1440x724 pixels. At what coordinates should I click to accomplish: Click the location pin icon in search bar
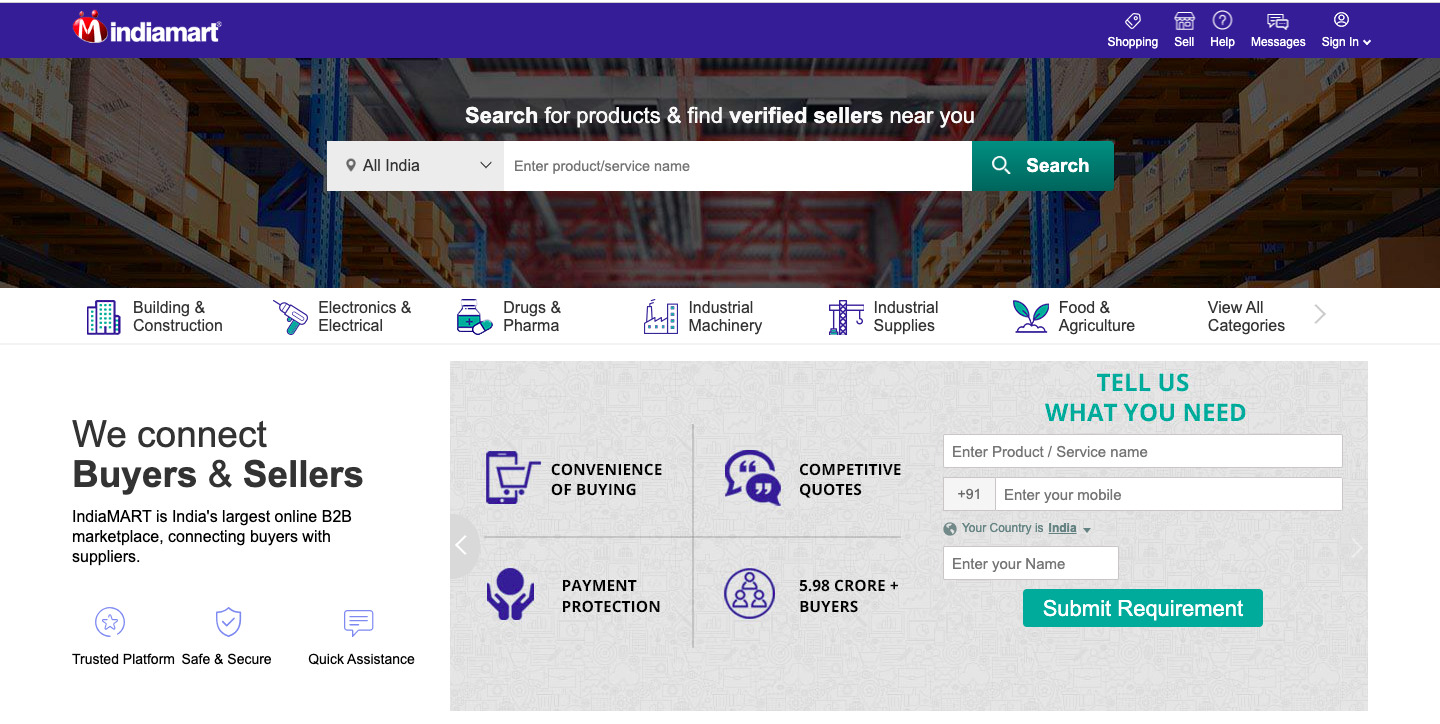[x=351, y=165]
